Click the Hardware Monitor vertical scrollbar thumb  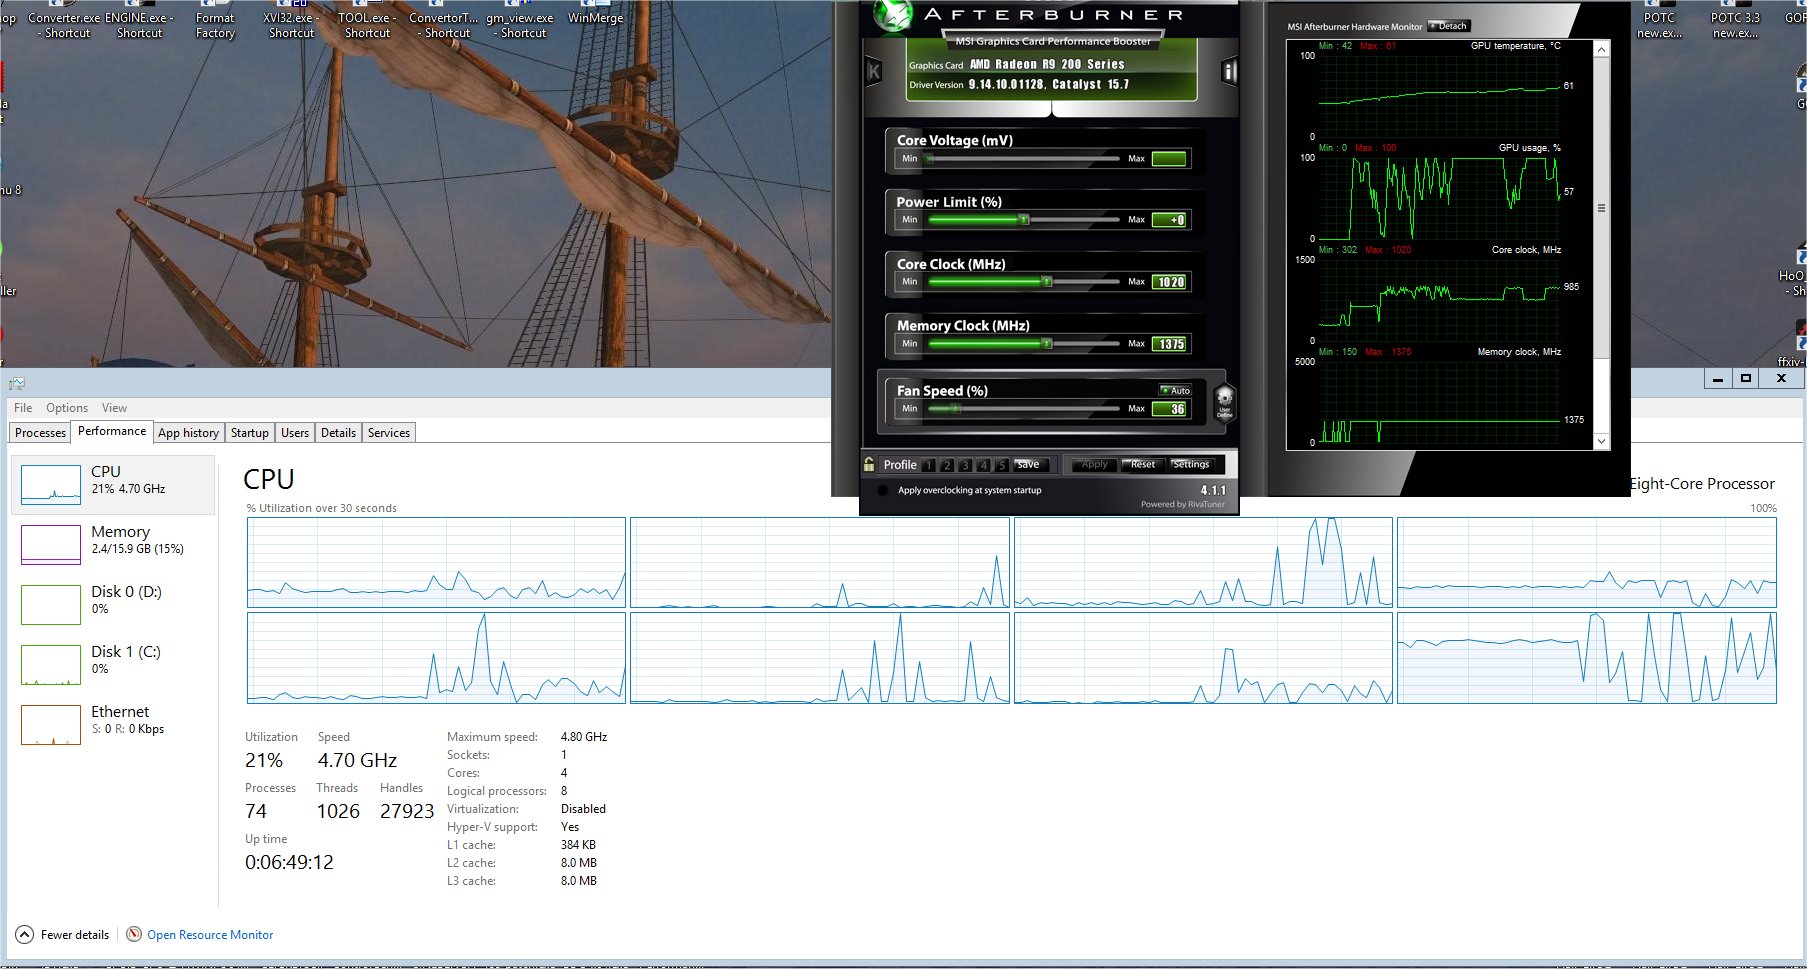coord(1601,208)
